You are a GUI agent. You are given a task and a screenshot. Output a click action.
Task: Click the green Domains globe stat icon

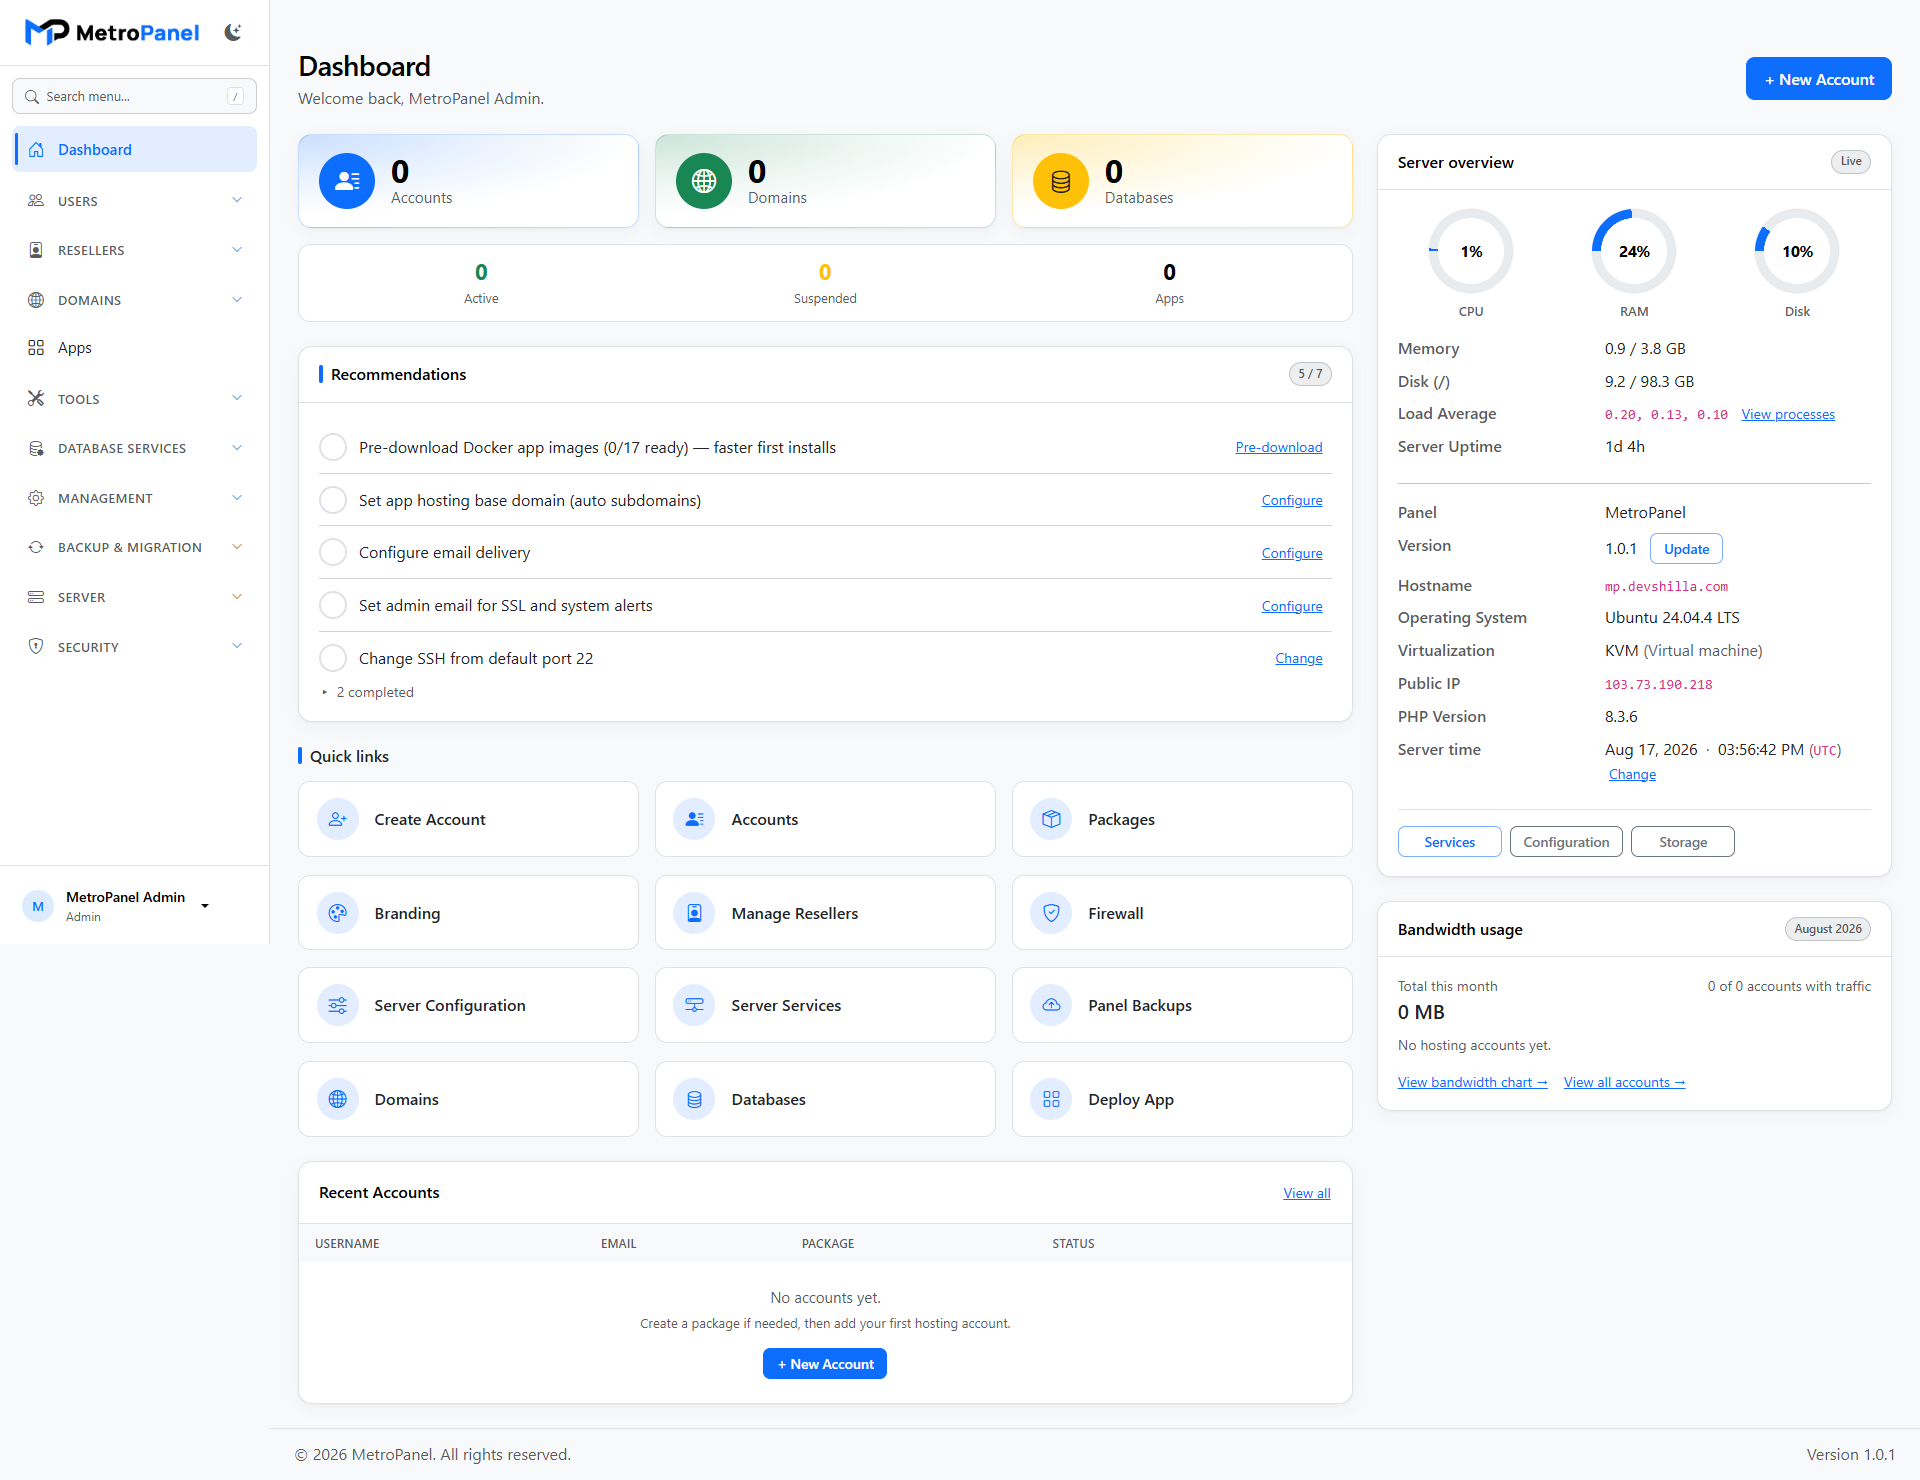pyautogui.click(x=704, y=181)
